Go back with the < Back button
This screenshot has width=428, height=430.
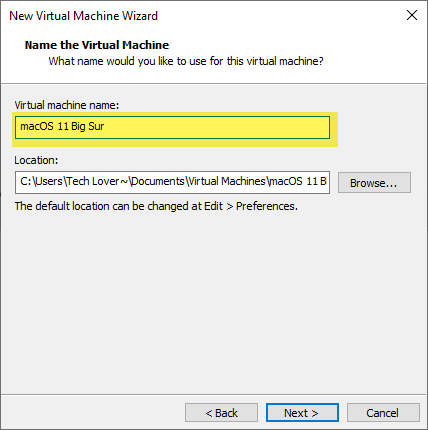click(221, 413)
